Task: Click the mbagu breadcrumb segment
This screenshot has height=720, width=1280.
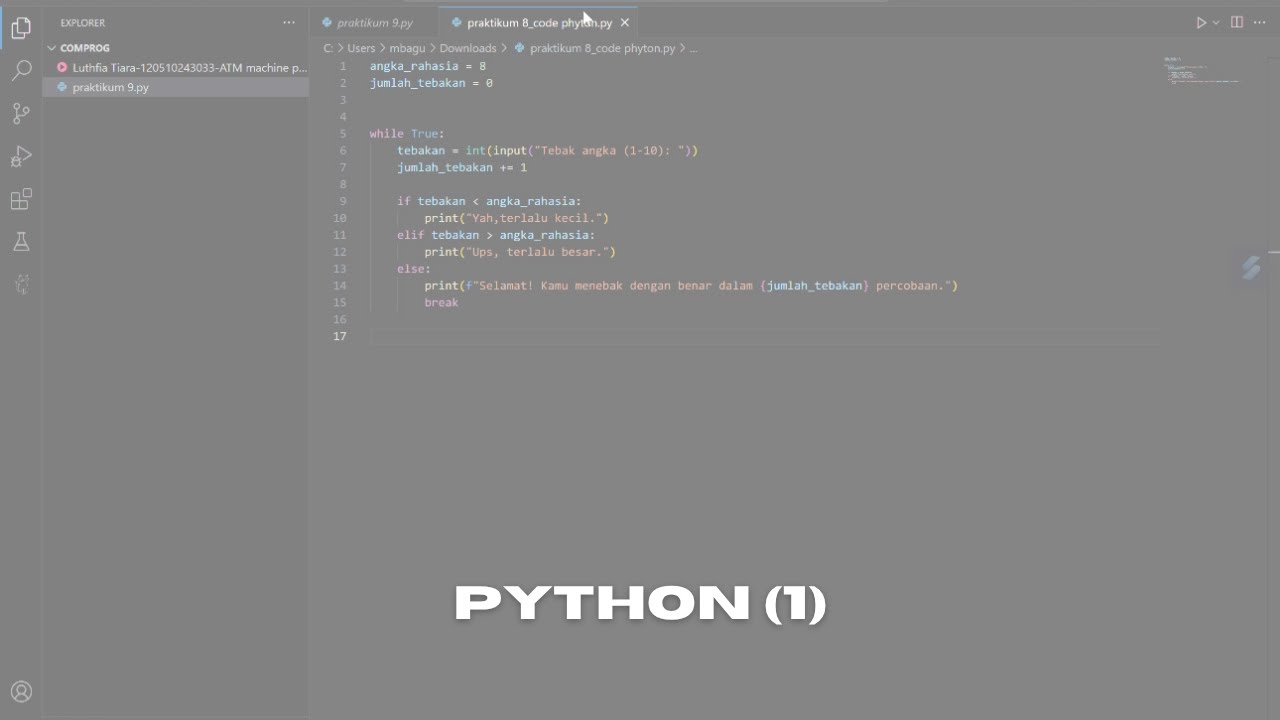Action: [407, 48]
